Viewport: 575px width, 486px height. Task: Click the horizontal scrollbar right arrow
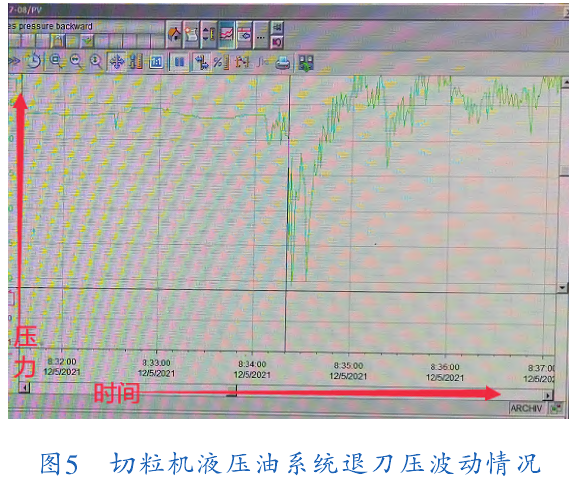pos(548,395)
